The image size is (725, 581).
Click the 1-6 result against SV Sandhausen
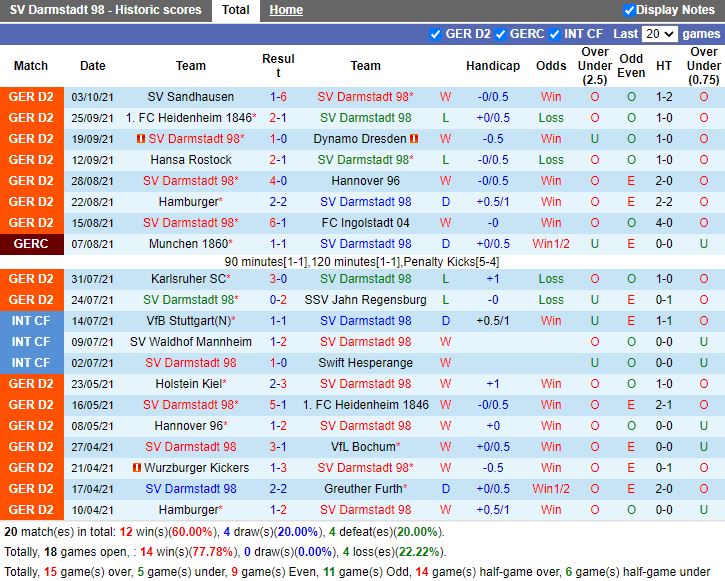click(278, 97)
